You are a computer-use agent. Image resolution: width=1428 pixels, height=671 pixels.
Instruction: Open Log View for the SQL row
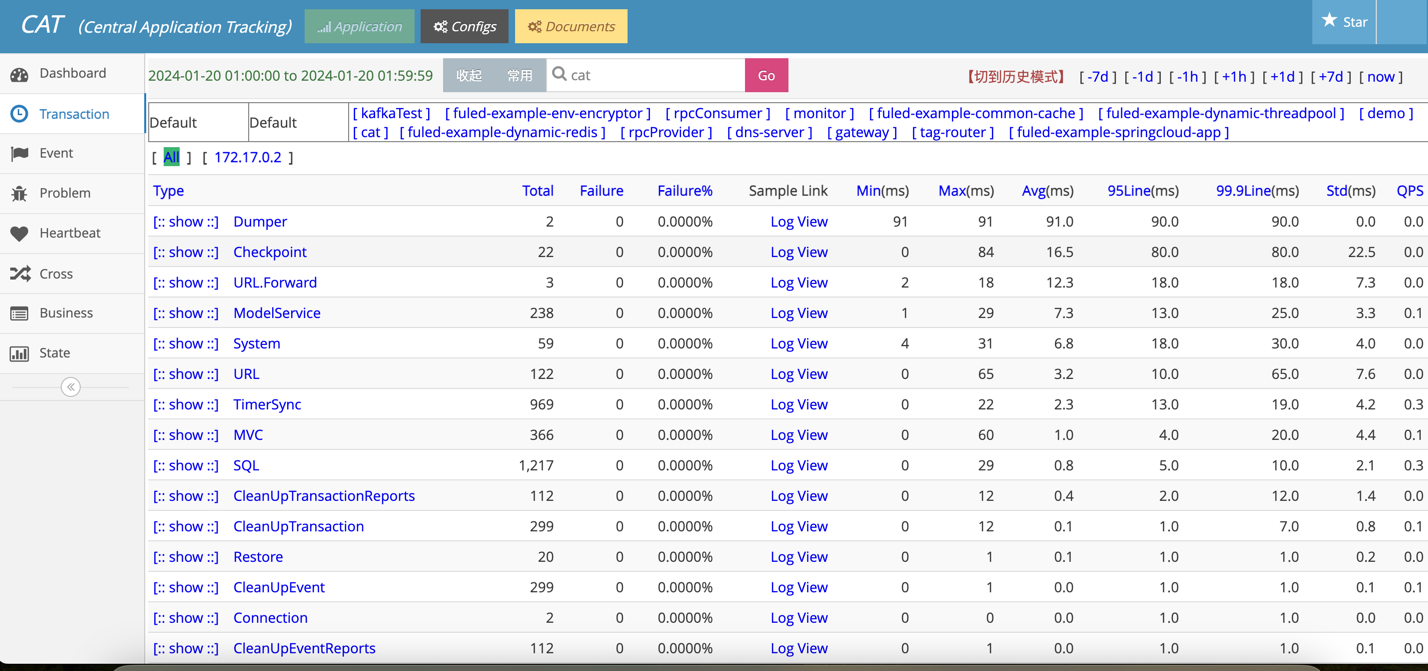tap(799, 466)
